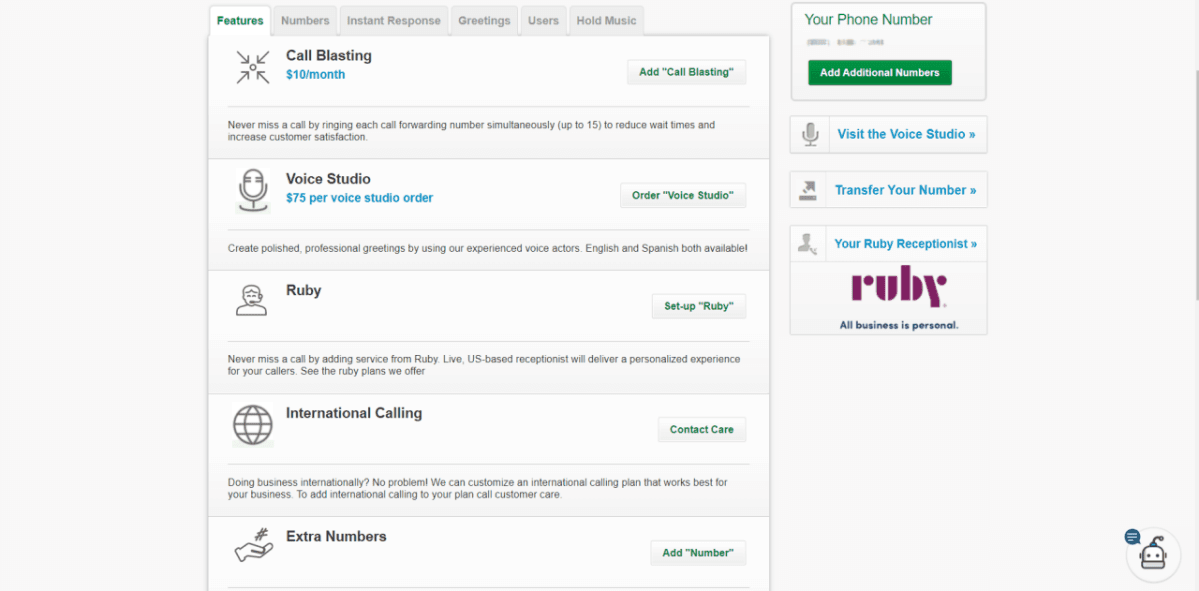
Task: Open the chatbot assistant icon
Action: tap(1152, 555)
